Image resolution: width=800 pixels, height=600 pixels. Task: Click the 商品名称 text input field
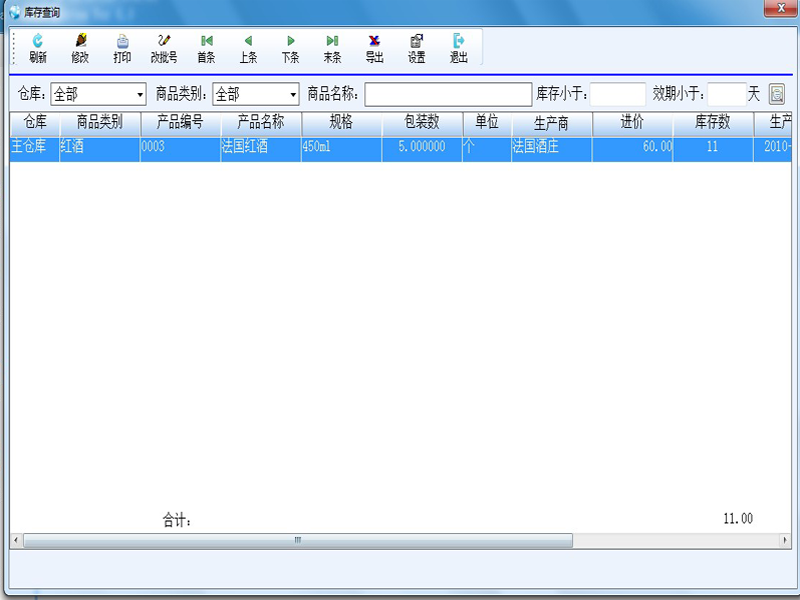(448, 94)
